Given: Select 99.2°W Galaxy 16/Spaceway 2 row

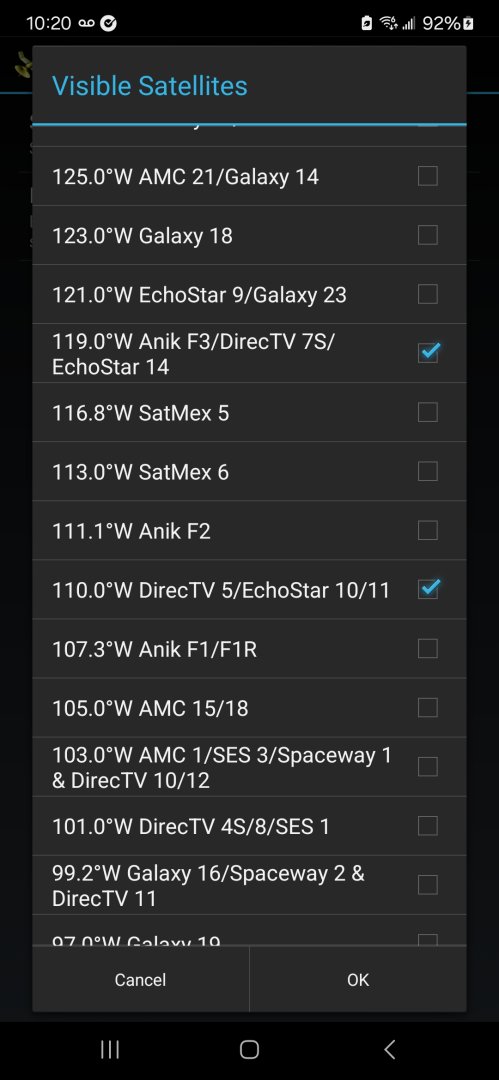Looking at the screenshot, I should tap(250, 885).
